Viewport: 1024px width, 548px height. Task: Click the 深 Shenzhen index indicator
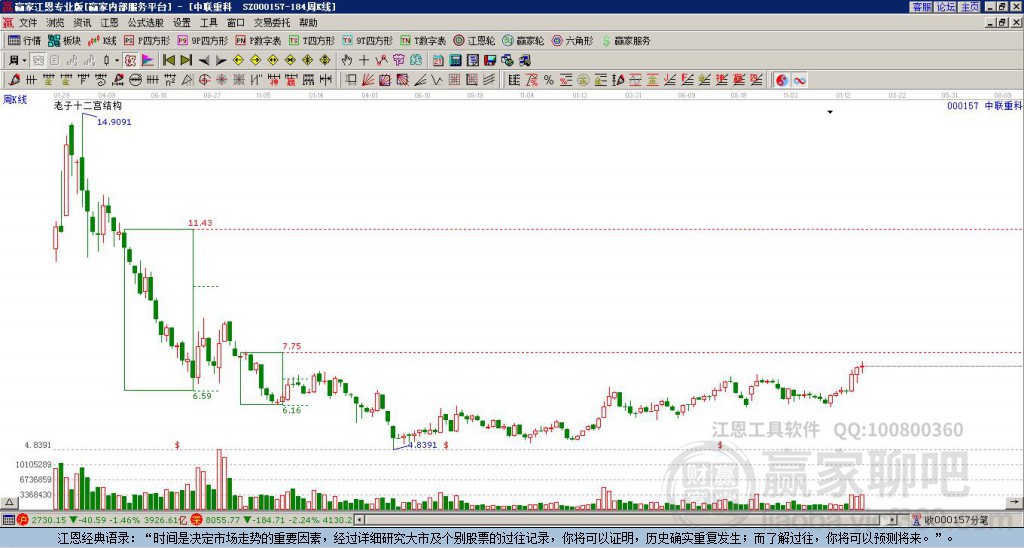(197, 520)
